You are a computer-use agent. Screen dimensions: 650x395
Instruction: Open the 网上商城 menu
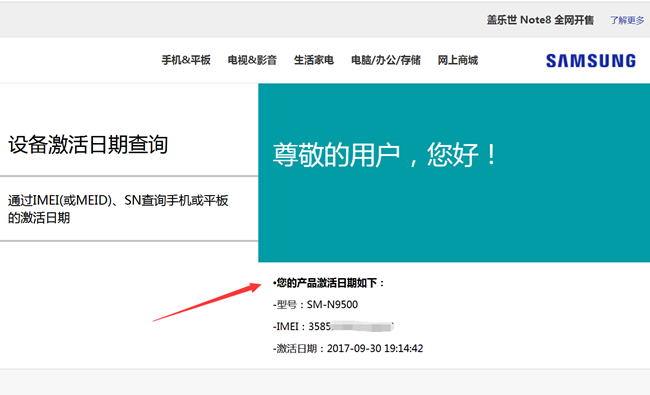458,60
